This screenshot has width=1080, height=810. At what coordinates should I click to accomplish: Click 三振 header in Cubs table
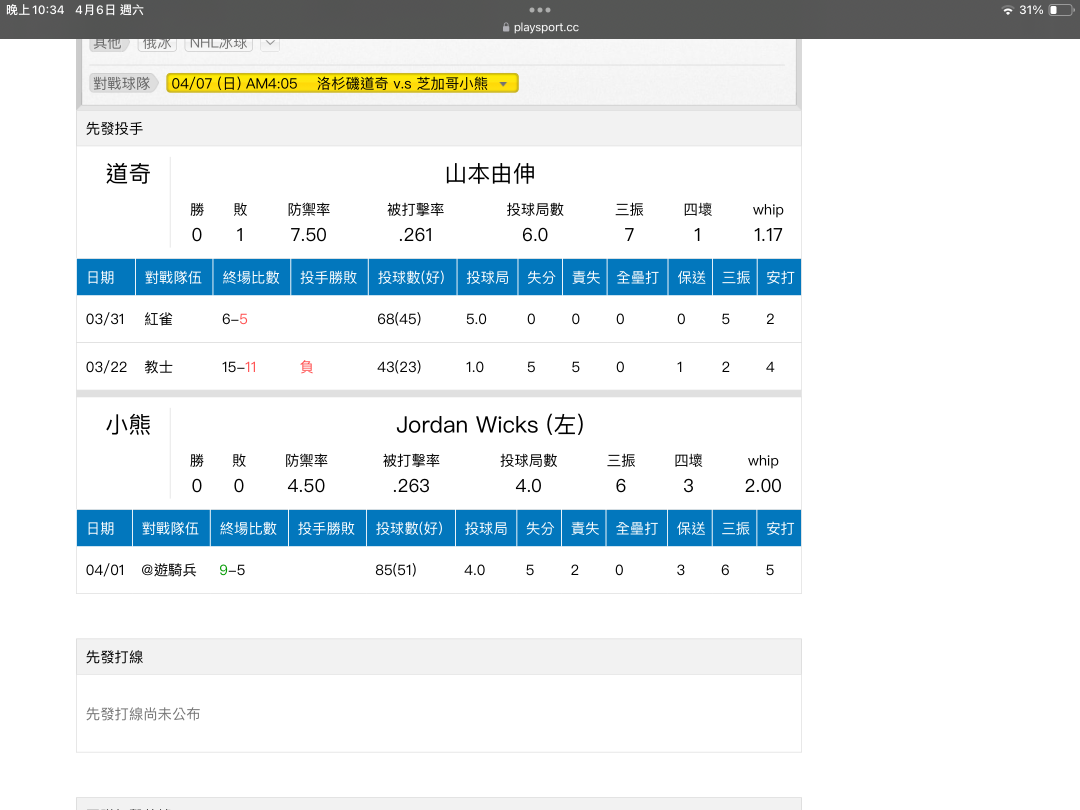(736, 528)
